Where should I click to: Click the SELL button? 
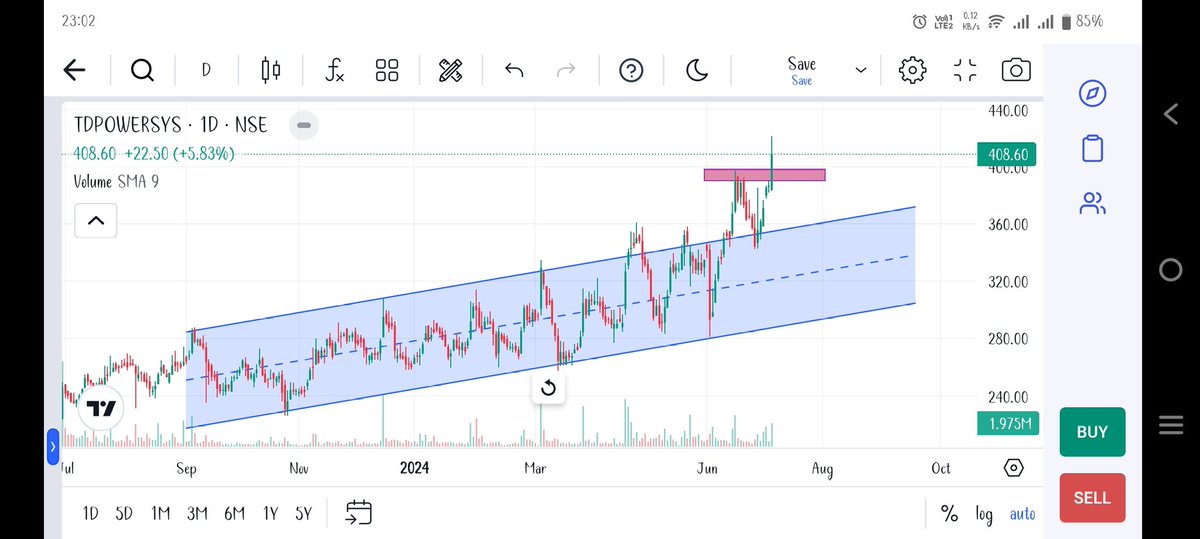(x=1092, y=498)
